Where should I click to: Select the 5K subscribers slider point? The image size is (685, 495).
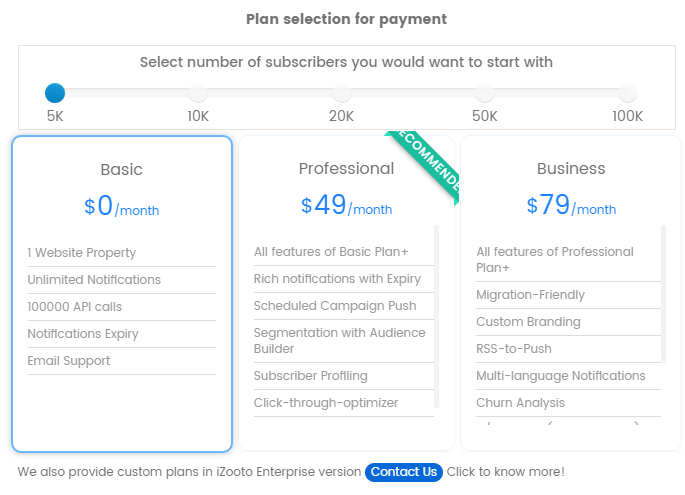click(55, 93)
